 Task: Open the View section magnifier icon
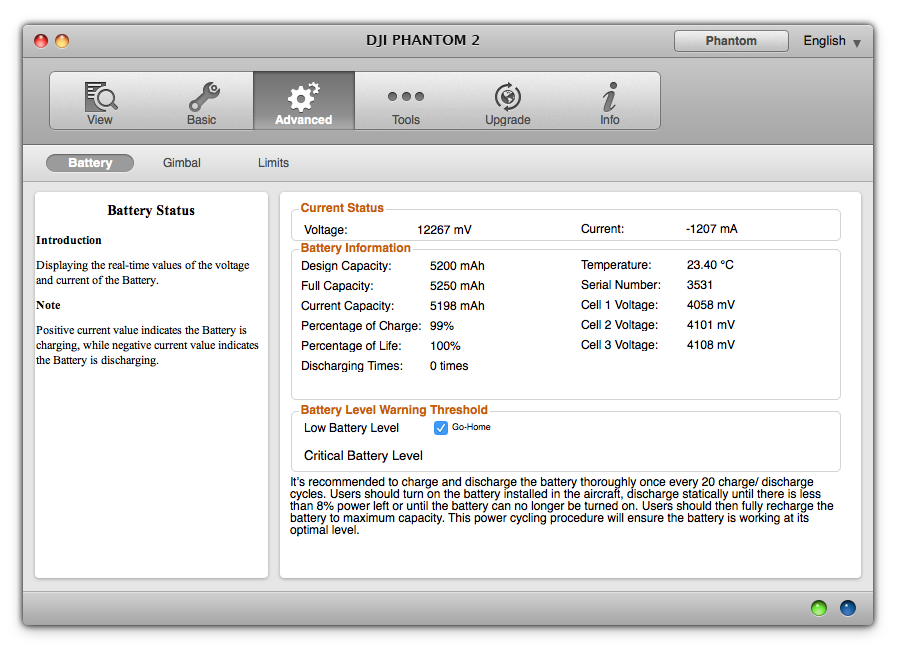101,96
